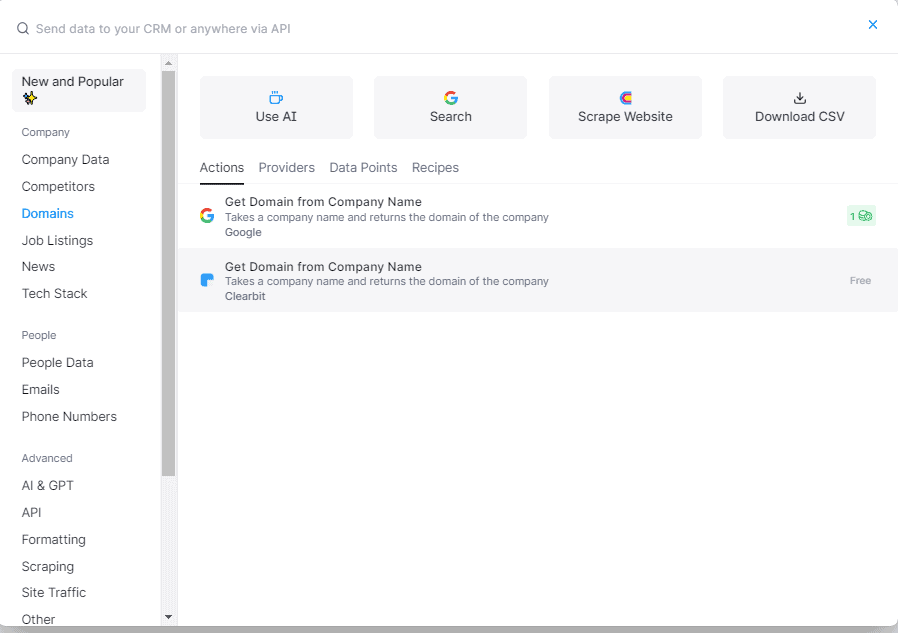Open Company Data in sidebar
Image resolution: width=898 pixels, height=633 pixels.
pyautogui.click(x=65, y=160)
